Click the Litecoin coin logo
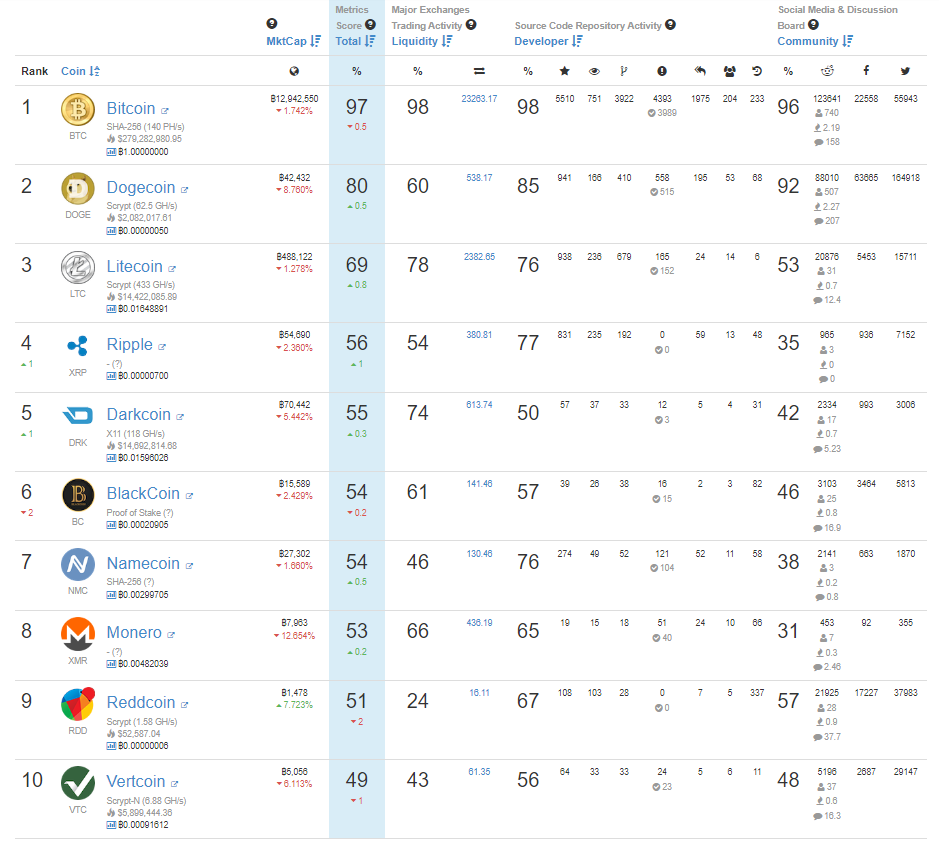The height and width of the screenshot is (844, 939). pyautogui.click(x=78, y=268)
